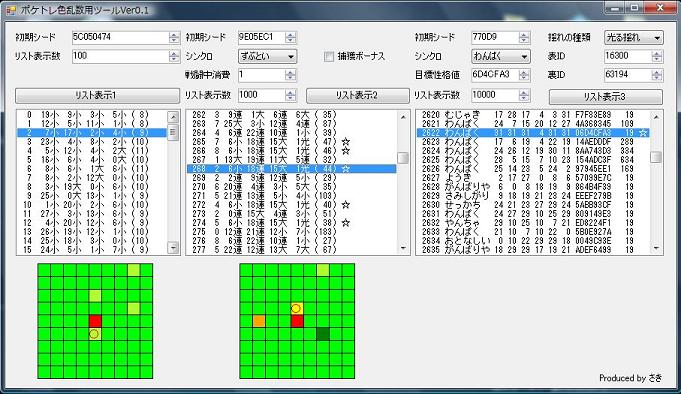Expand the 光る揺れ type dropdown
The height and width of the screenshot is (394, 681).
pyautogui.click(x=634, y=38)
